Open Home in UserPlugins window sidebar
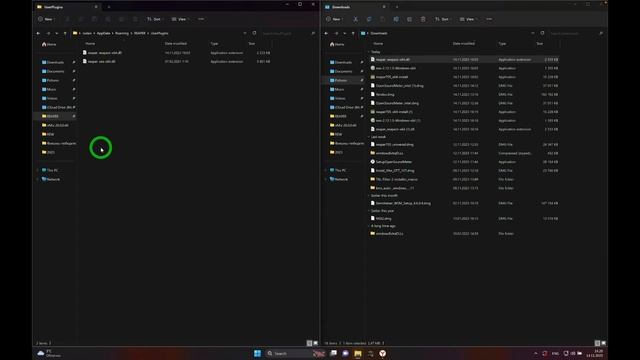This screenshot has height=360, width=640. [49, 44]
